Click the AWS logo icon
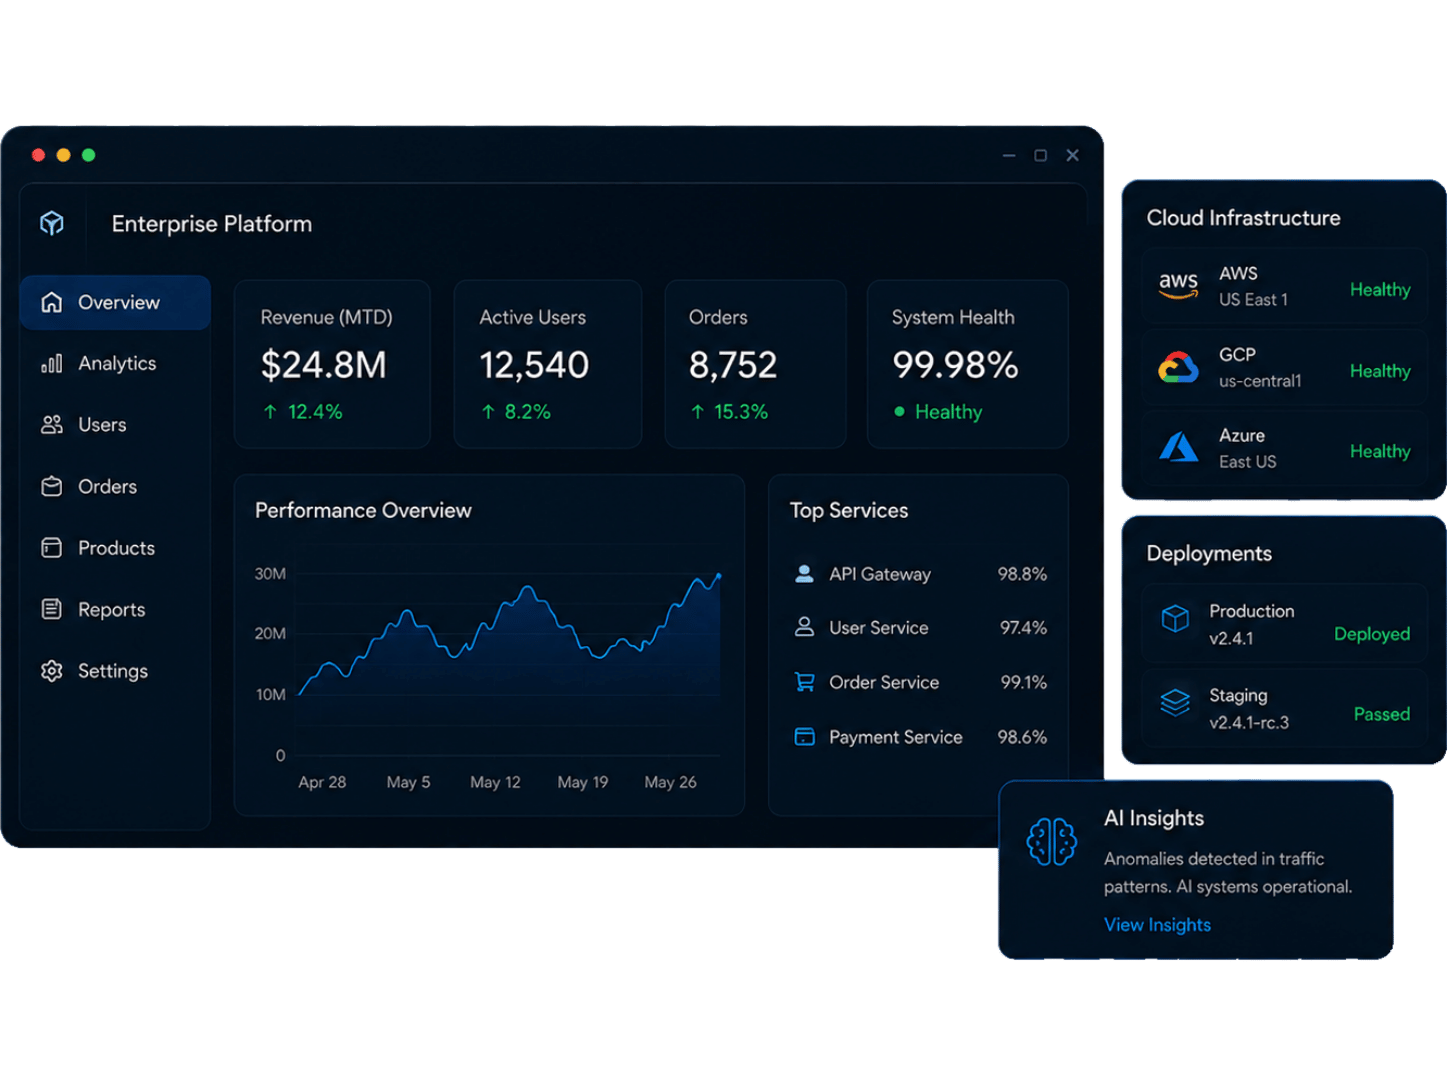1448x1086 pixels. pyautogui.click(x=1178, y=286)
